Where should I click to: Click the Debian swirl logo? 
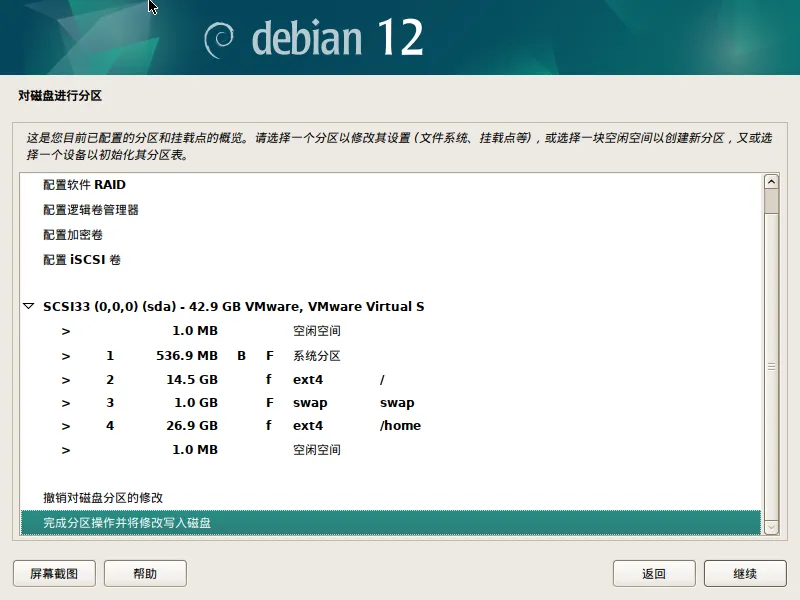[218, 40]
